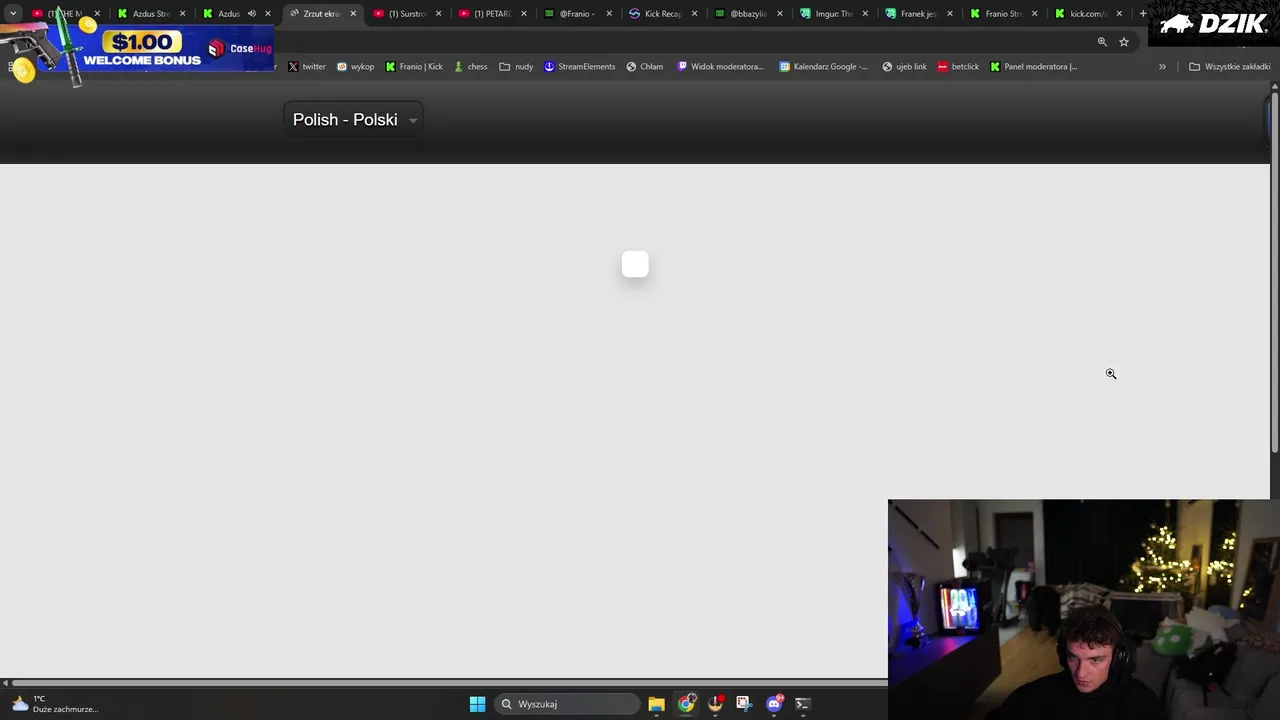Viewport: 1280px width, 720px height.
Task: Click the Wyszukaj taskbar search box
Action: point(567,704)
